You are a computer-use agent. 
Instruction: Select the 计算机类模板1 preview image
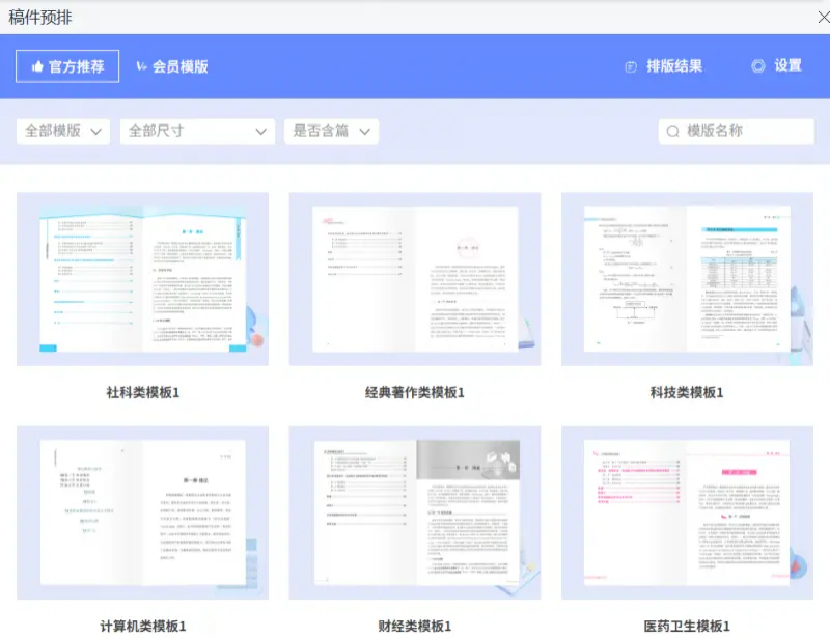[142, 513]
